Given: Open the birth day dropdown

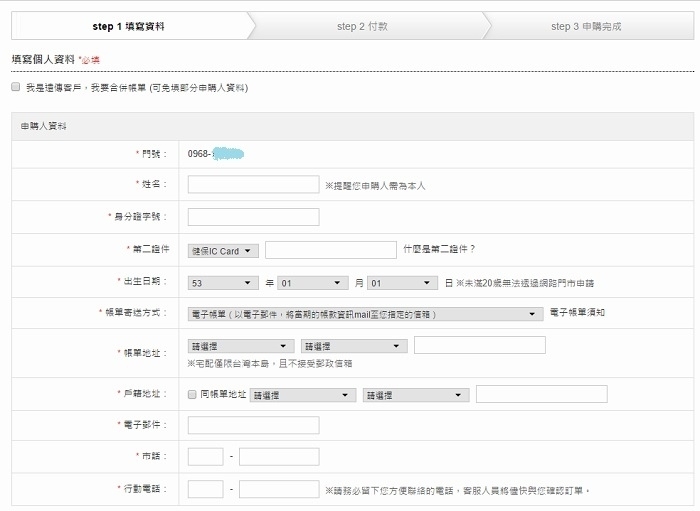Looking at the screenshot, I should click(x=402, y=283).
